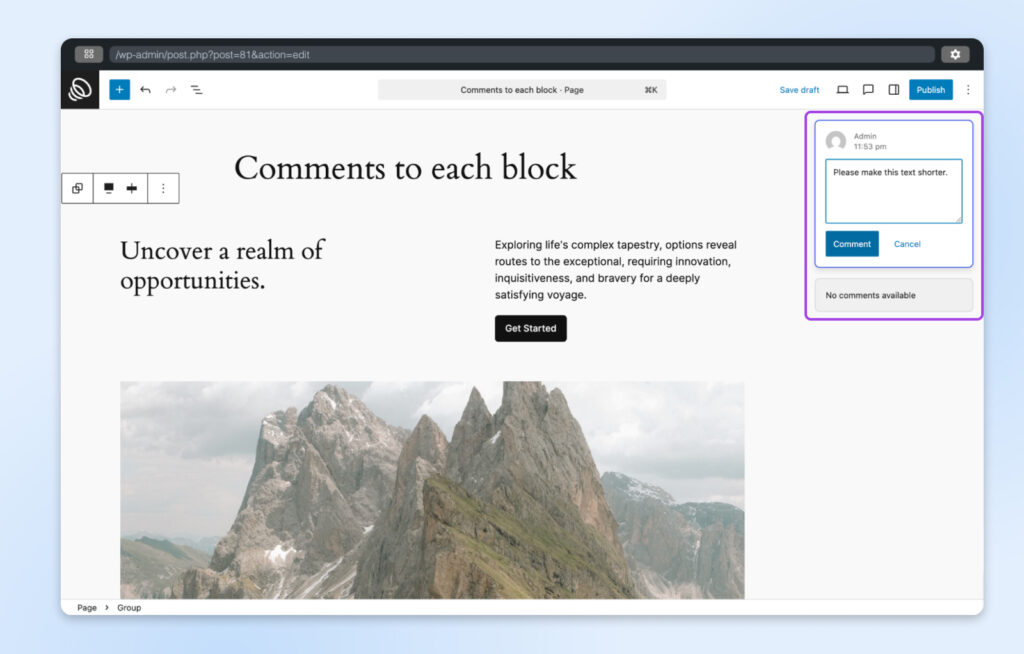Click the browser settings gear icon
The image size is (1024, 654).
(955, 54)
